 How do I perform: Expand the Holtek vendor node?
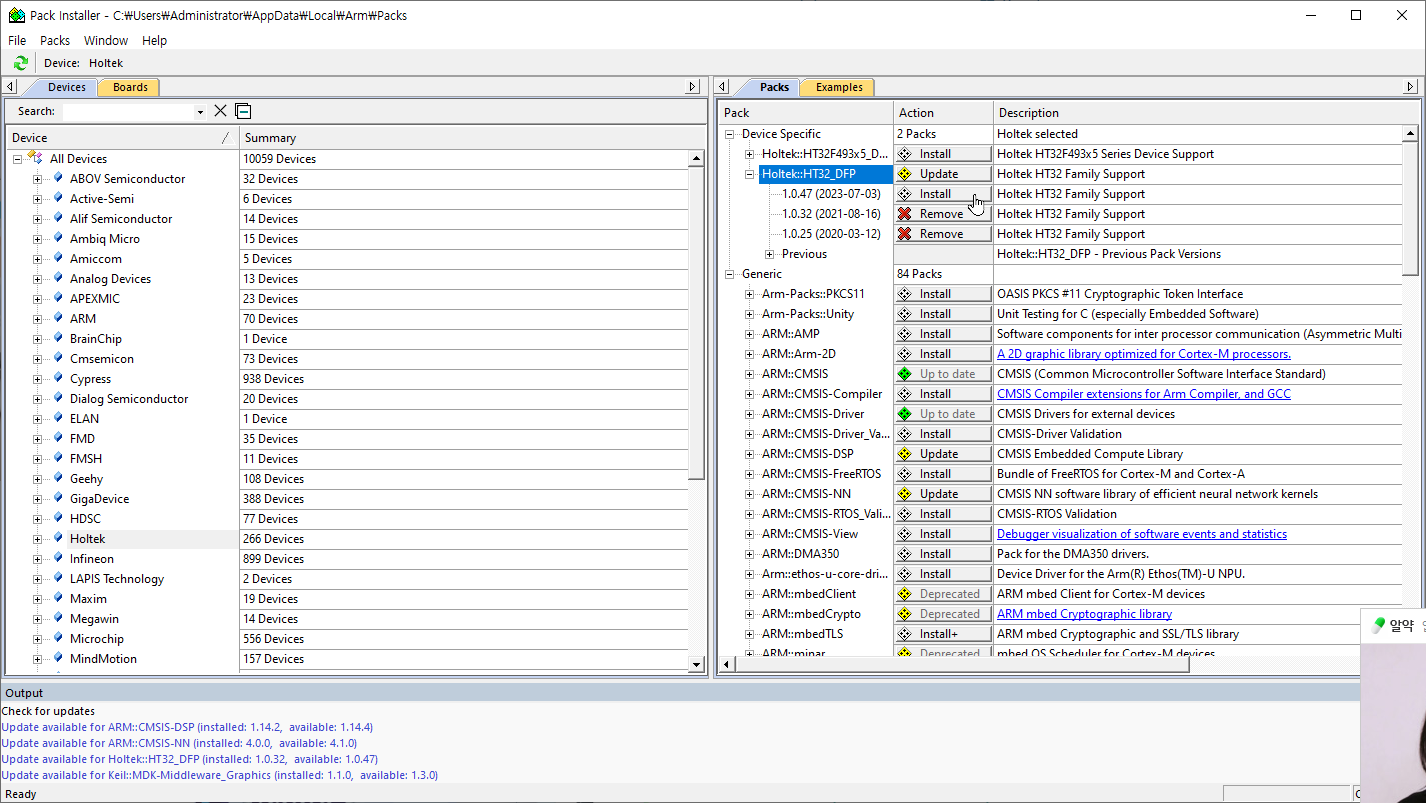37,539
